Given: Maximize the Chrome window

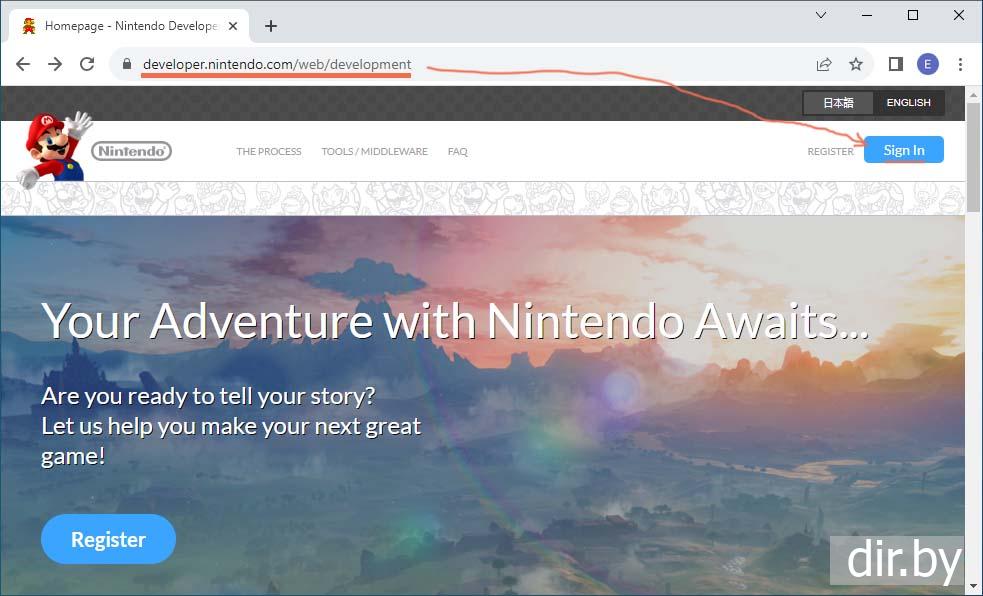Looking at the screenshot, I should 913,15.
